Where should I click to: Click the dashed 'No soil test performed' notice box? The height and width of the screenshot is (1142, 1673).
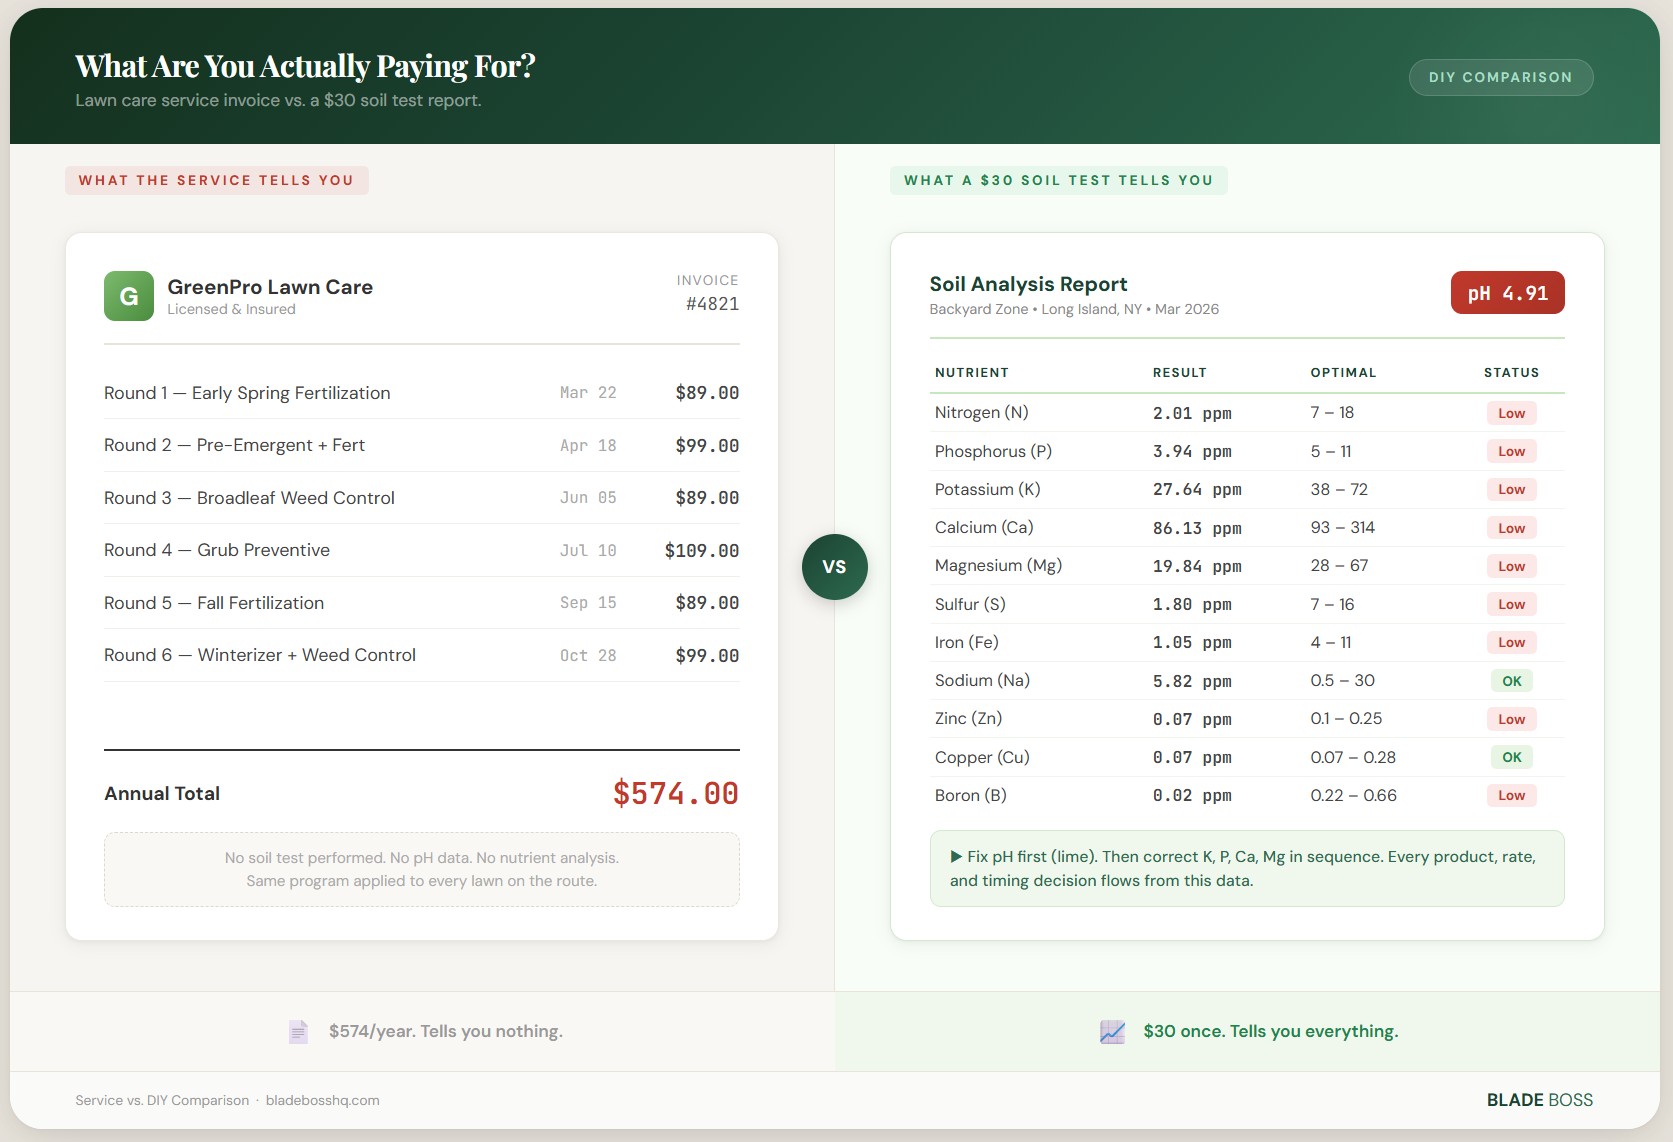[x=421, y=869]
